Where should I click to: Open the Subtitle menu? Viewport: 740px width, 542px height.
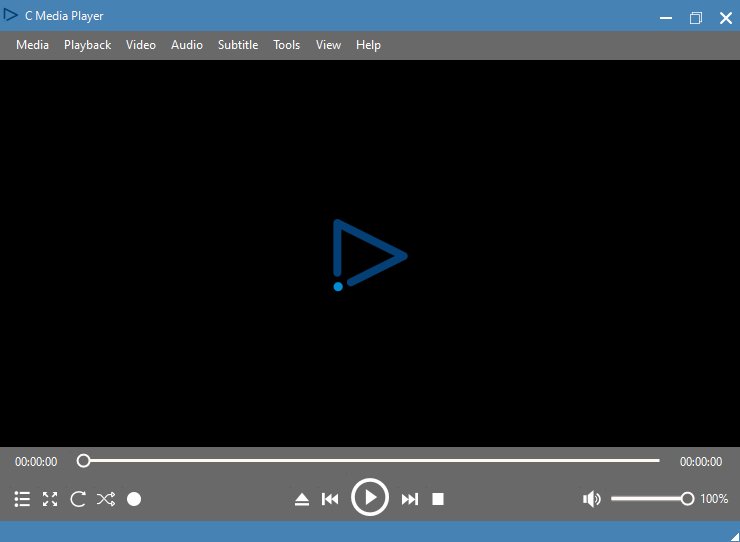point(238,45)
